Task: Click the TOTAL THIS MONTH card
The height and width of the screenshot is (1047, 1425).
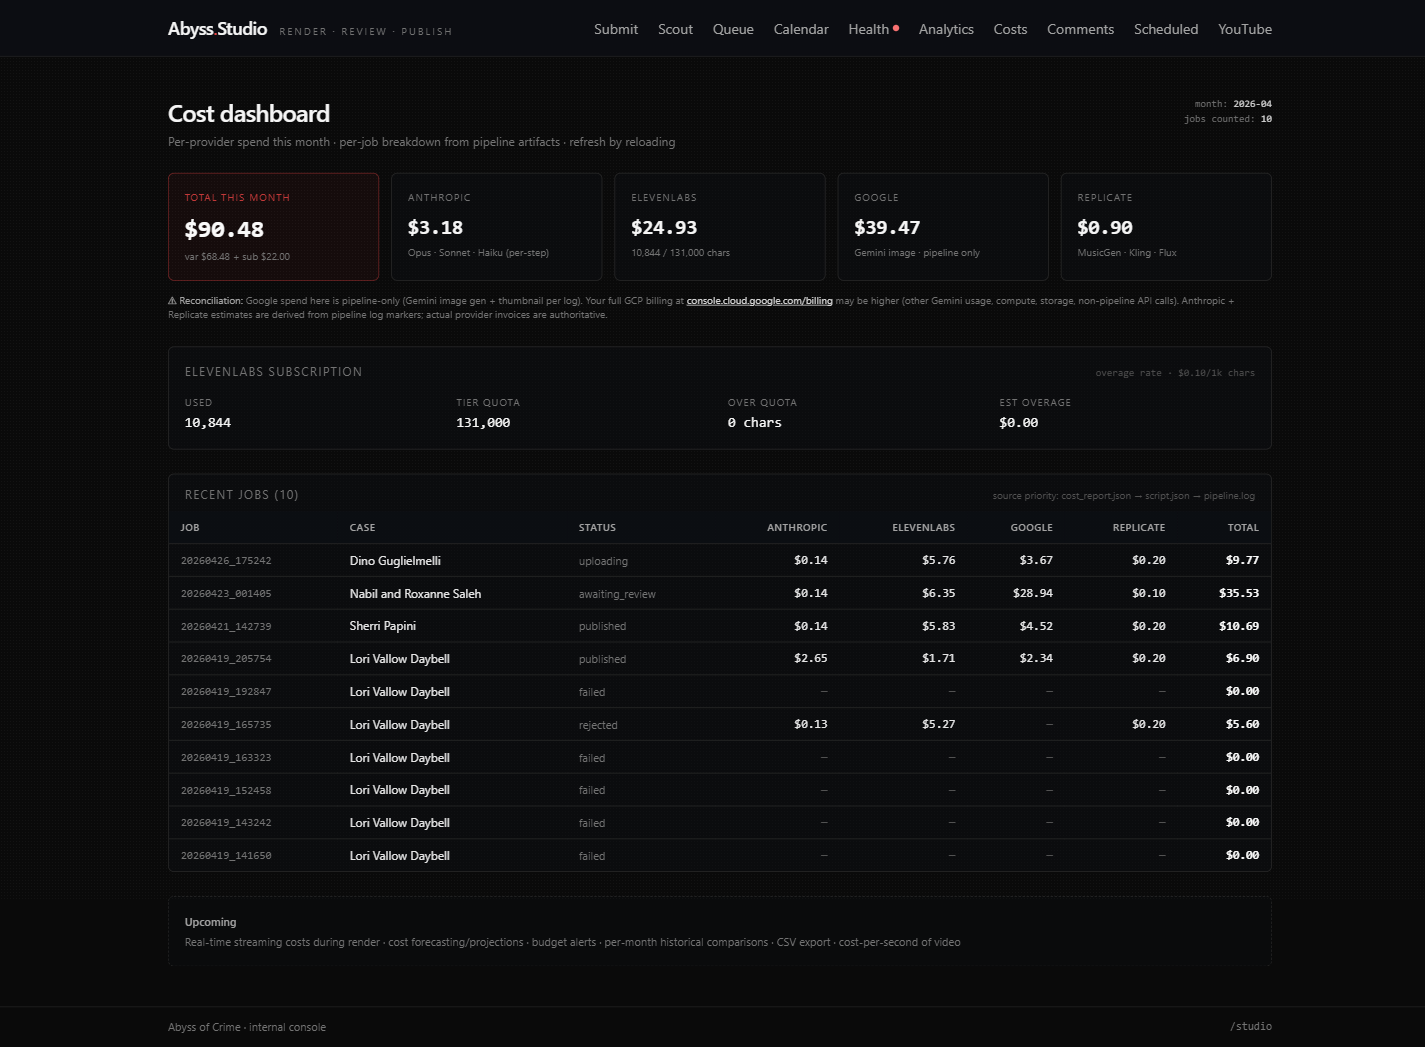Action: tap(273, 227)
